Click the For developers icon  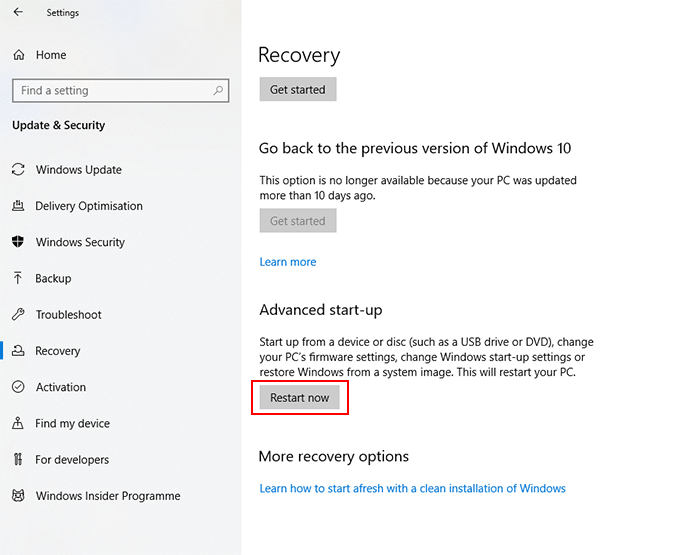click(18, 460)
